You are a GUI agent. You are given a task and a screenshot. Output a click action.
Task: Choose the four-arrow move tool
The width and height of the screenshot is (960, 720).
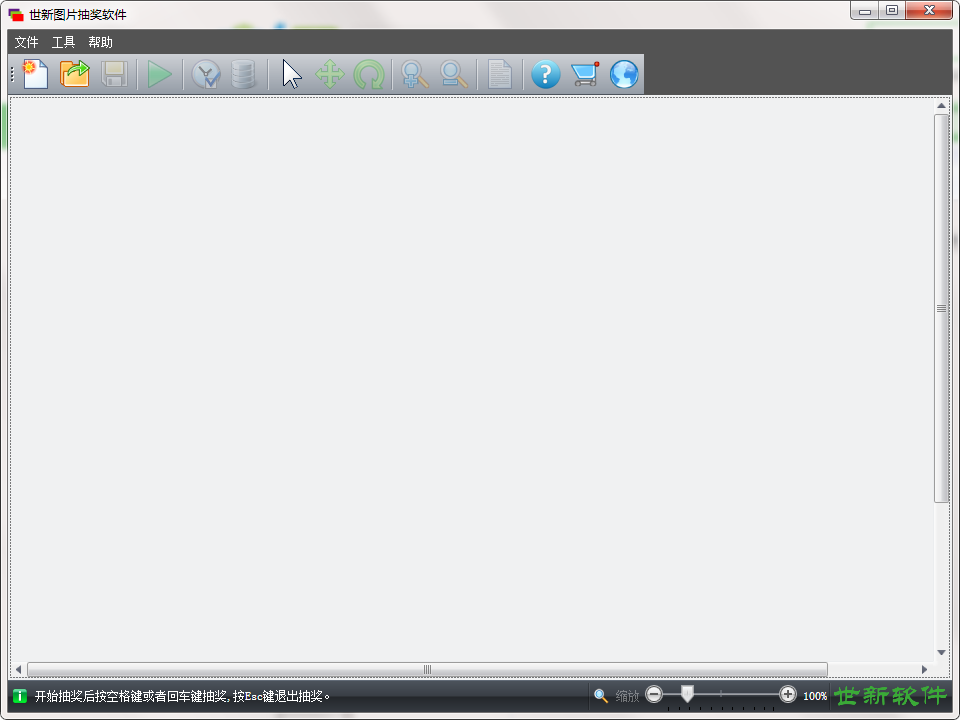click(x=330, y=74)
